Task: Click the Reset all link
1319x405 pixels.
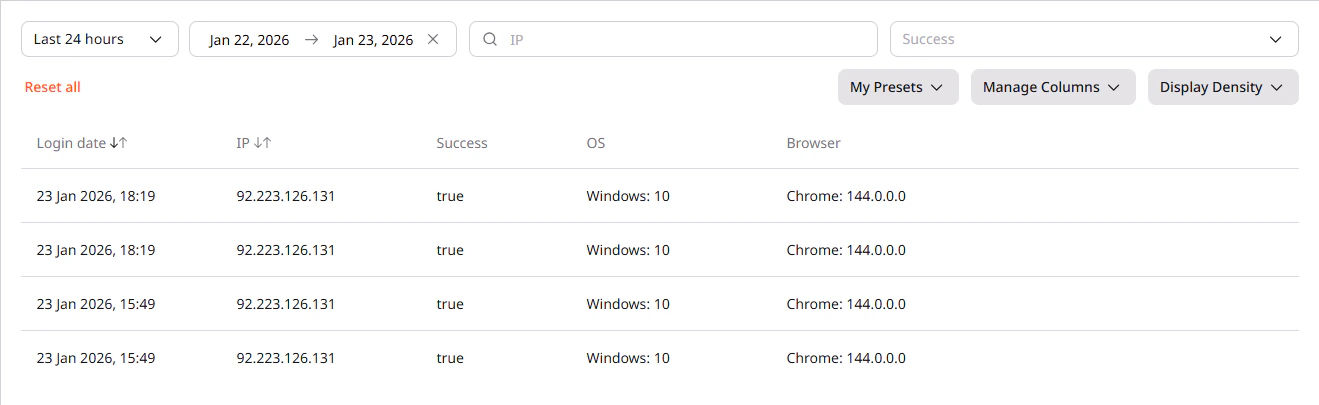Action: coord(53,87)
